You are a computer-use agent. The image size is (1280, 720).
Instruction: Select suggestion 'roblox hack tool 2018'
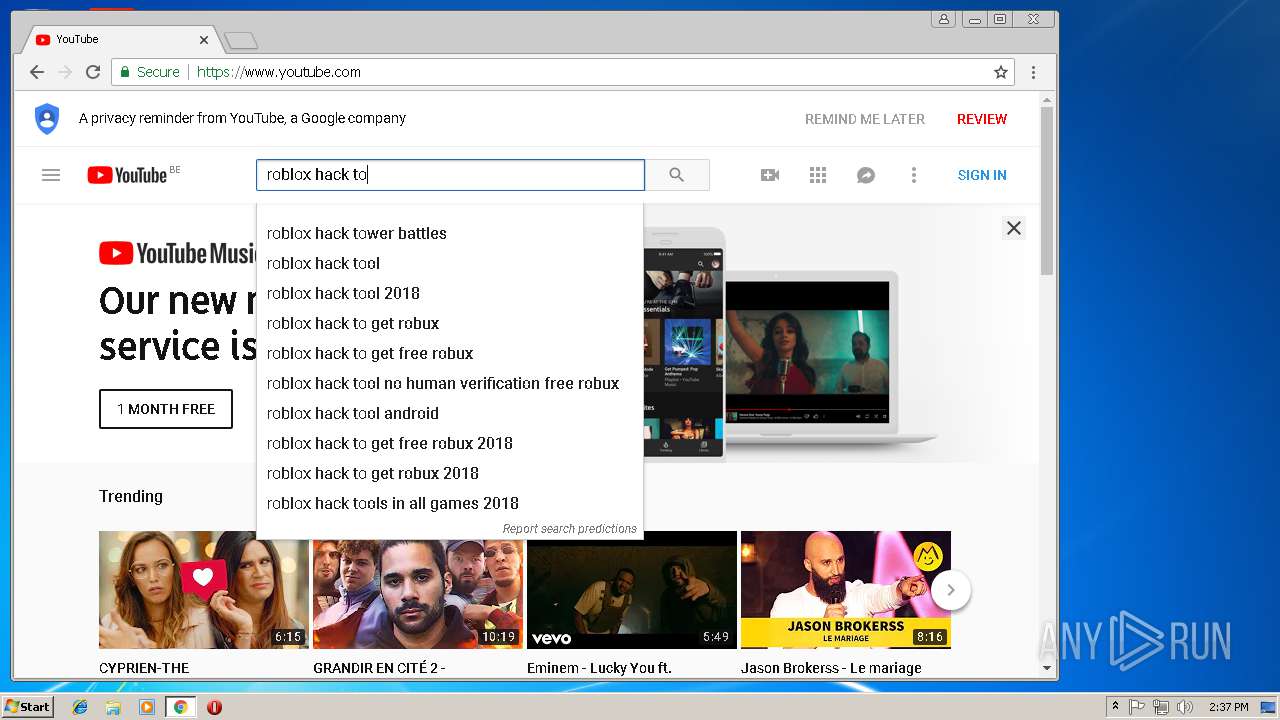450,293
